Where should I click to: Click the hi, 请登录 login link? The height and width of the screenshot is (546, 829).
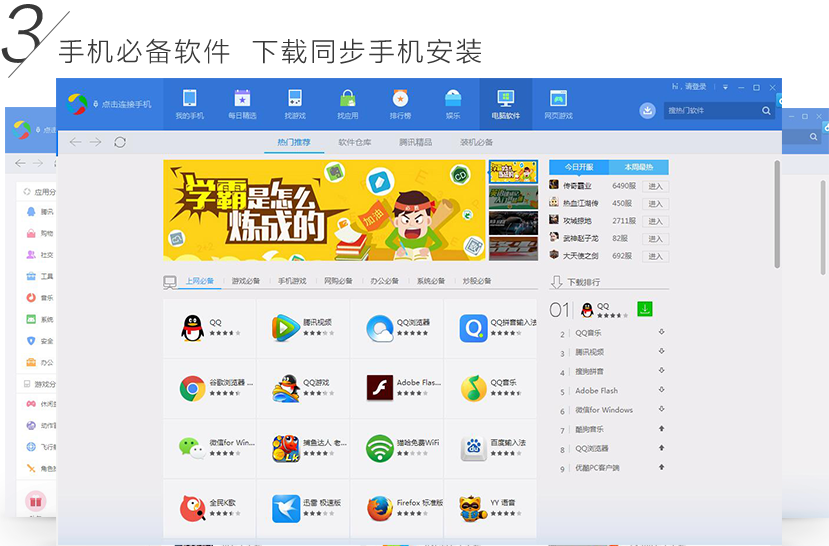pos(689,87)
